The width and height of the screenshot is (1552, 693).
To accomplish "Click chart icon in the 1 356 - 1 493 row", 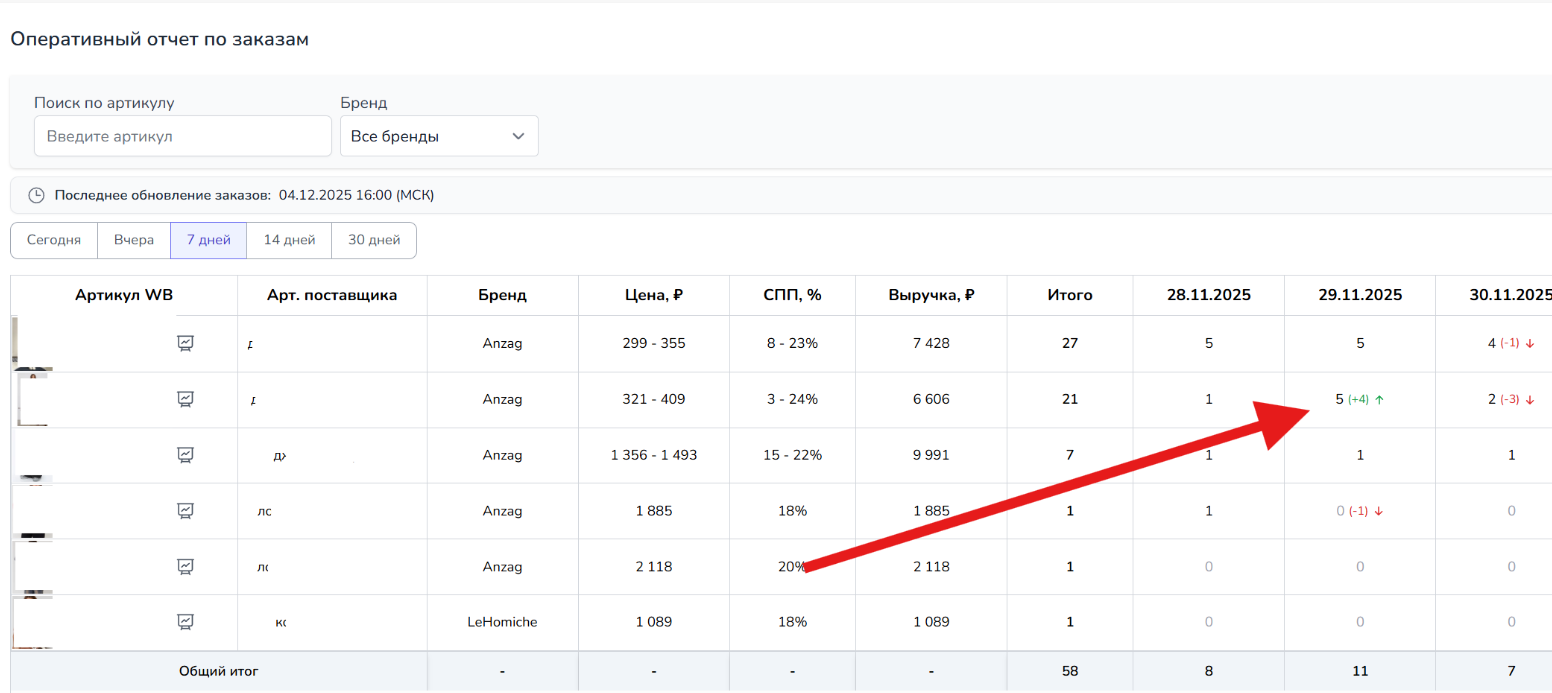I will [x=185, y=455].
